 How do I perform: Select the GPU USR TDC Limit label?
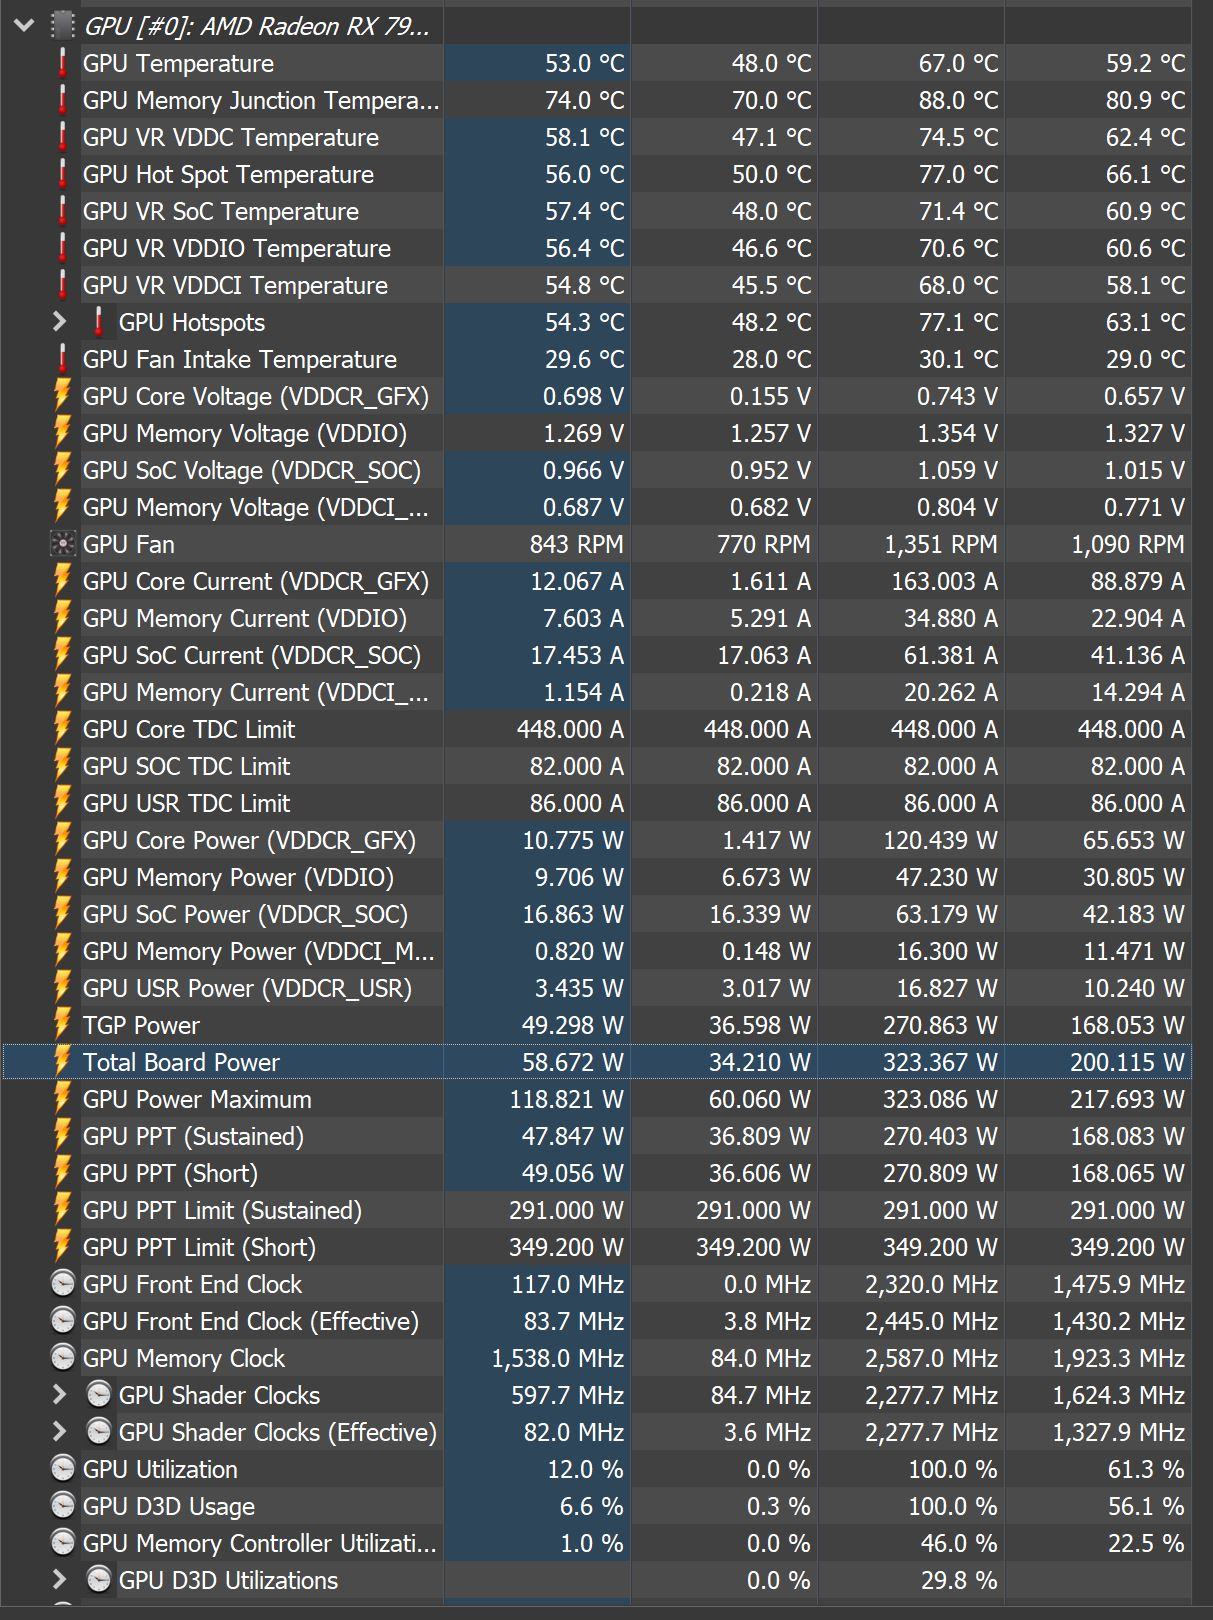coord(186,803)
